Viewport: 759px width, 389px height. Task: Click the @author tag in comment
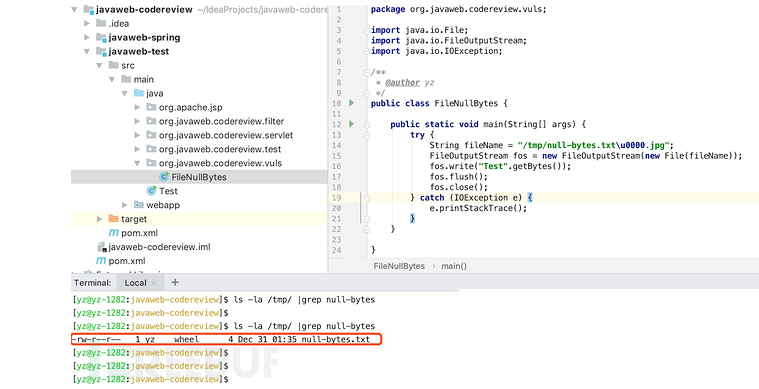(x=402, y=83)
